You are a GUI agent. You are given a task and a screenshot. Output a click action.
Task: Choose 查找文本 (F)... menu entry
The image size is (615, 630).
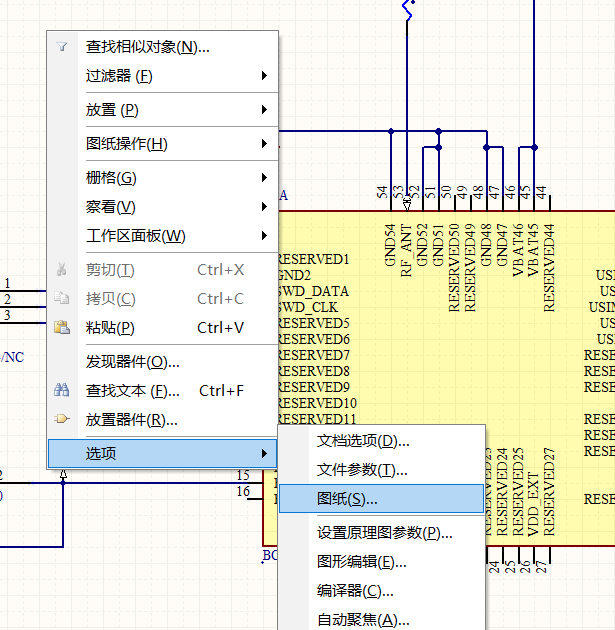pos(162,391)
